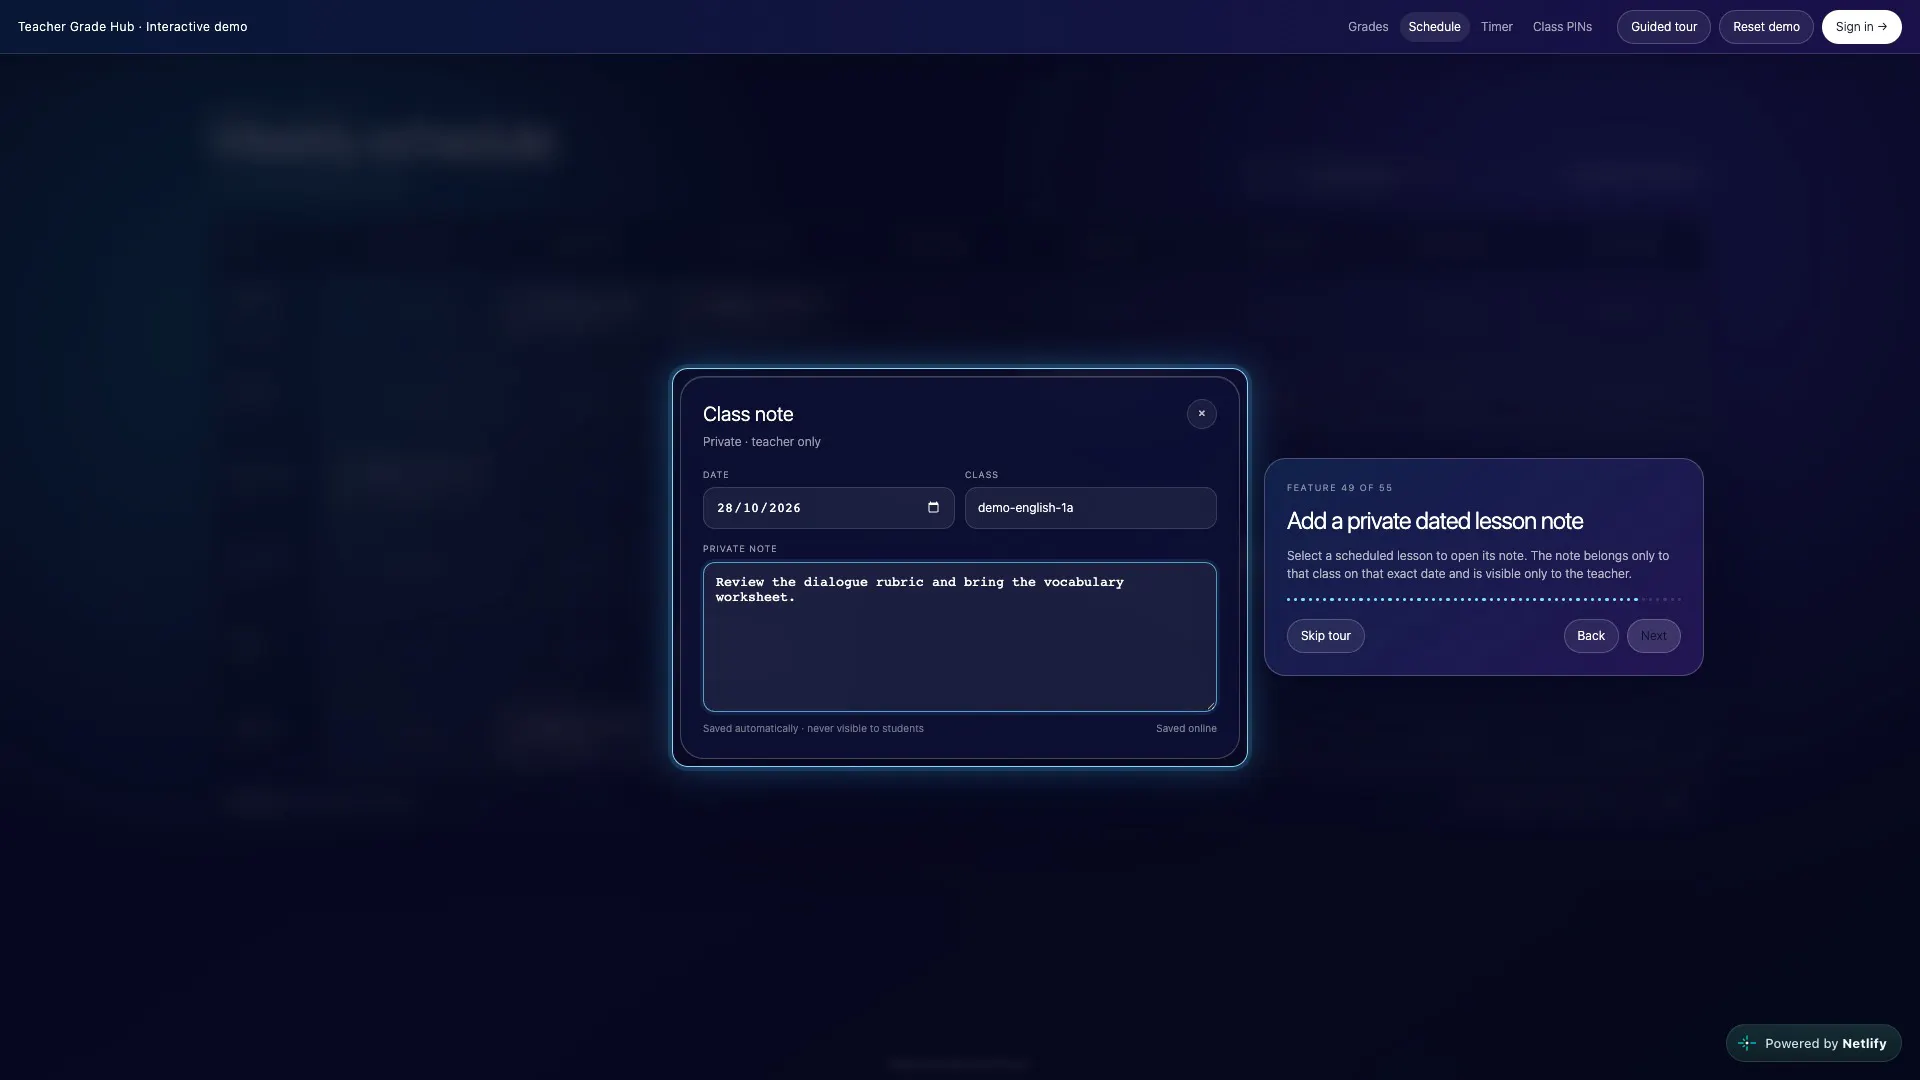Screen dimensions: 1920x1080
Task: Click the tour progress dots bar
Action: (1483, 600)
